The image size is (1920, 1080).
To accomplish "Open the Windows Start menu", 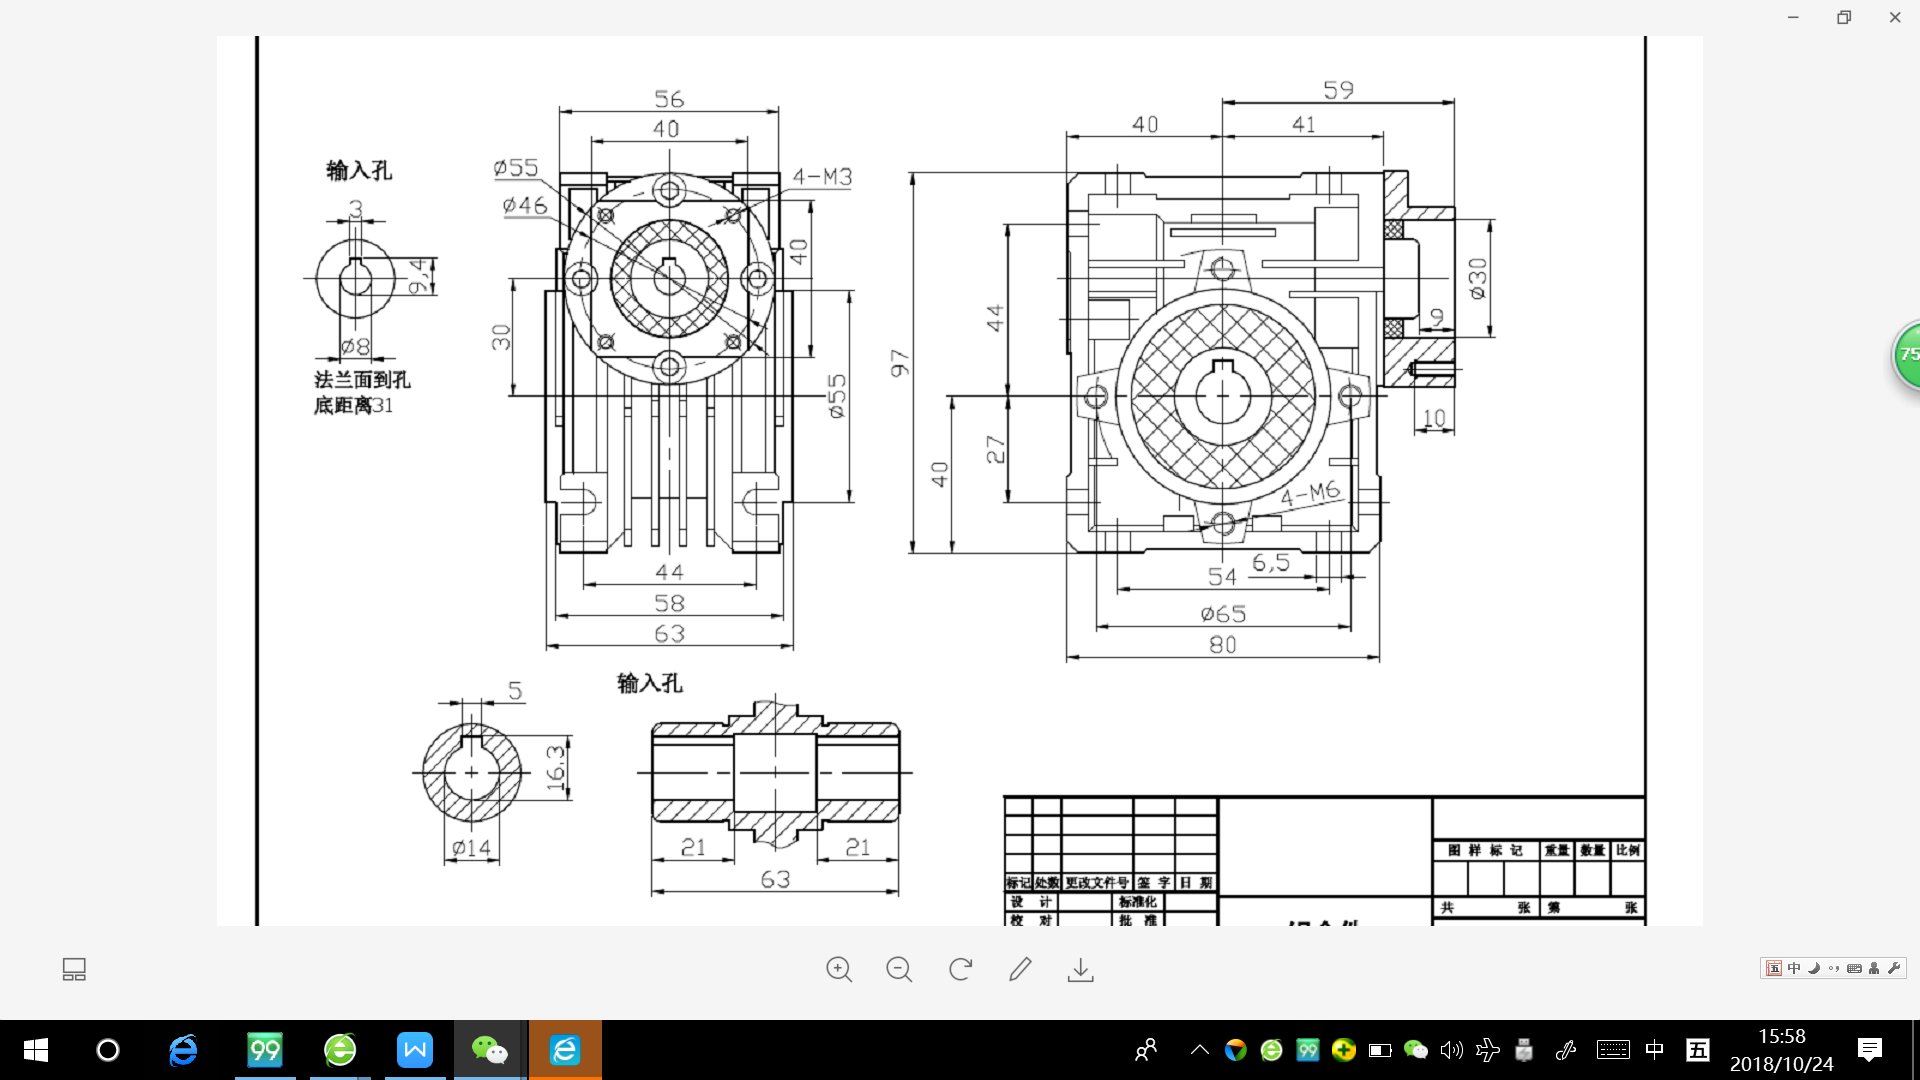I will pyautogui.click(x=35, y=1050).
